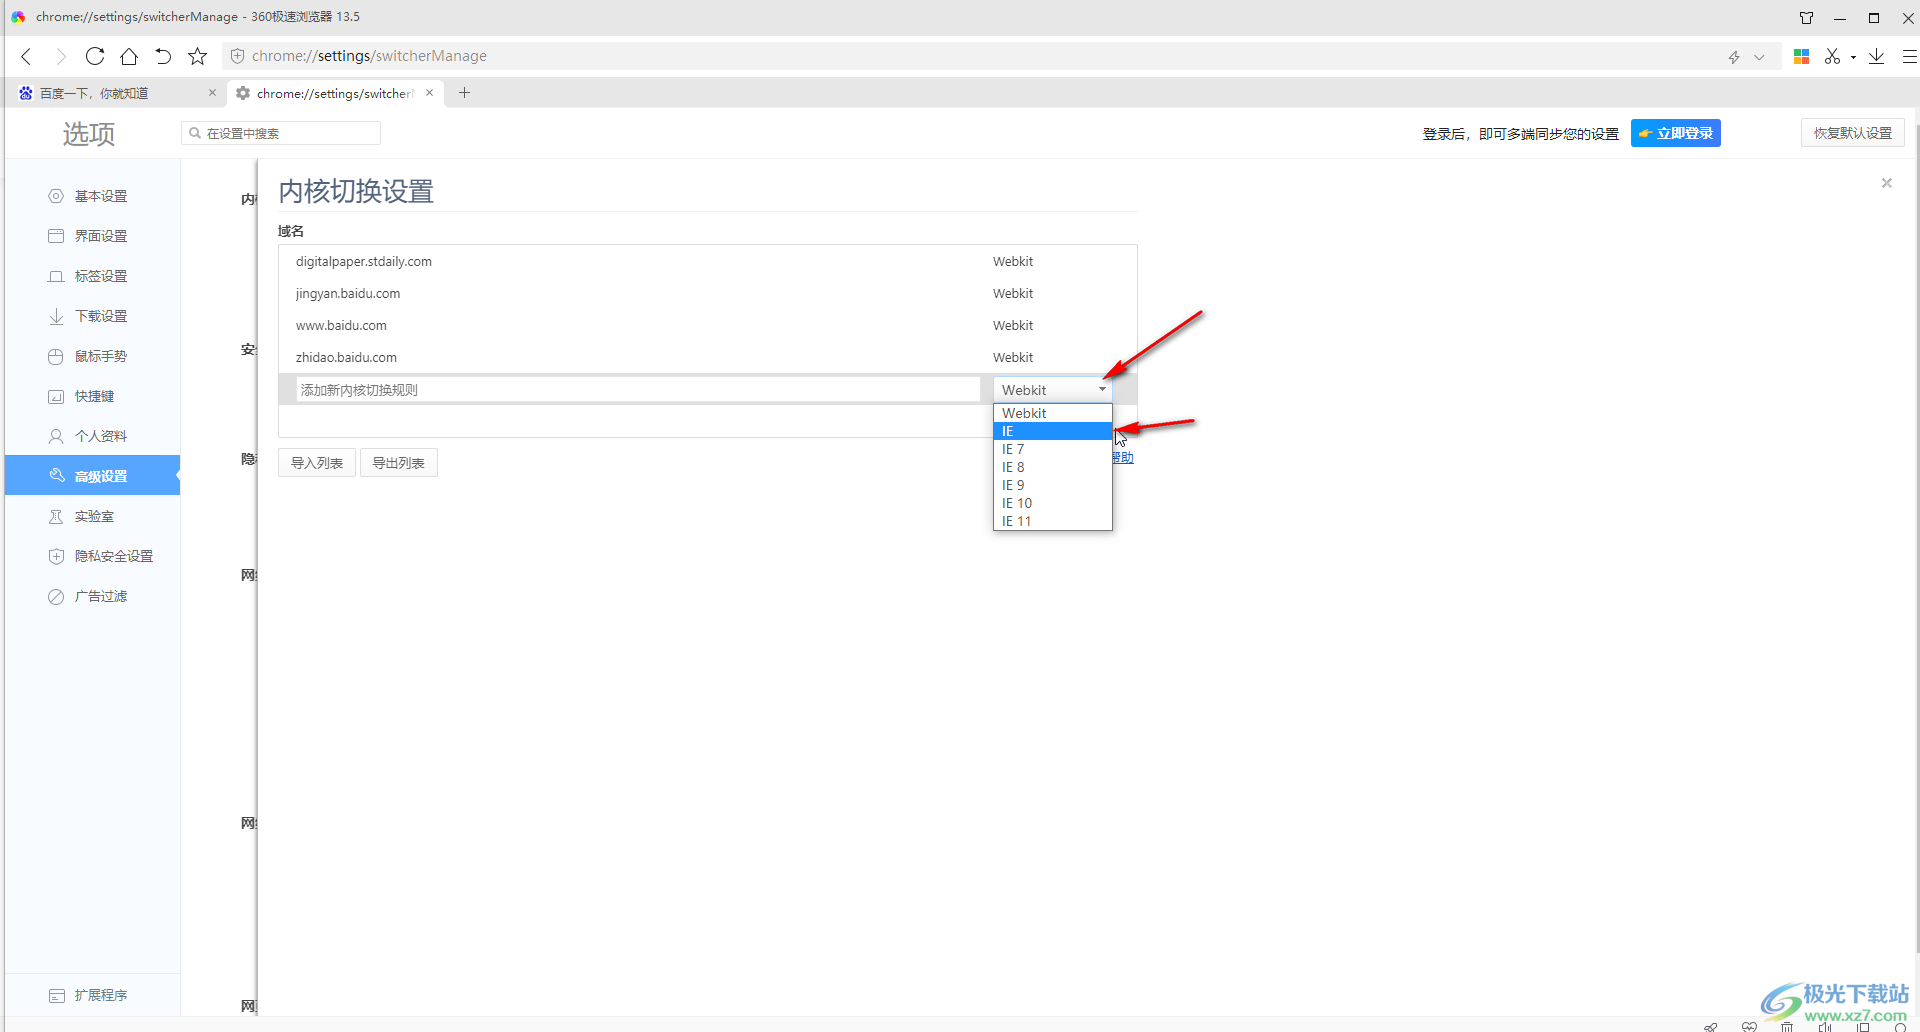Open the browser main menu icon
The image size is (1920, 1032).
tap(1908, 57)
